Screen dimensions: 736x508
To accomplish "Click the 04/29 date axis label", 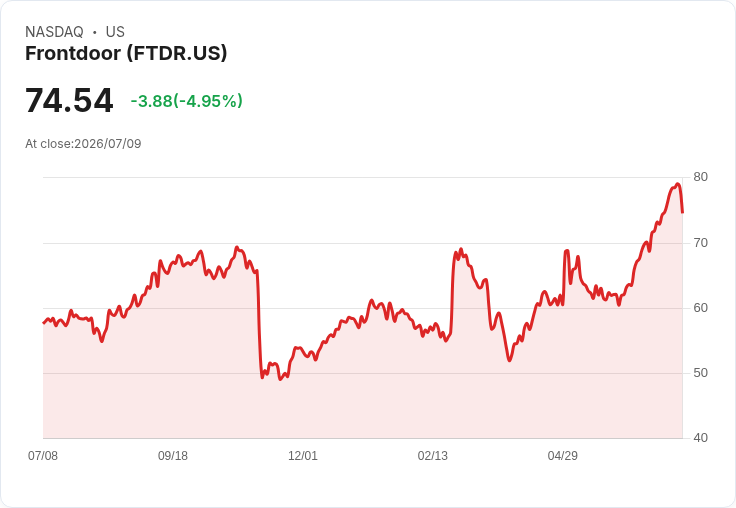I will pos(563,455).
